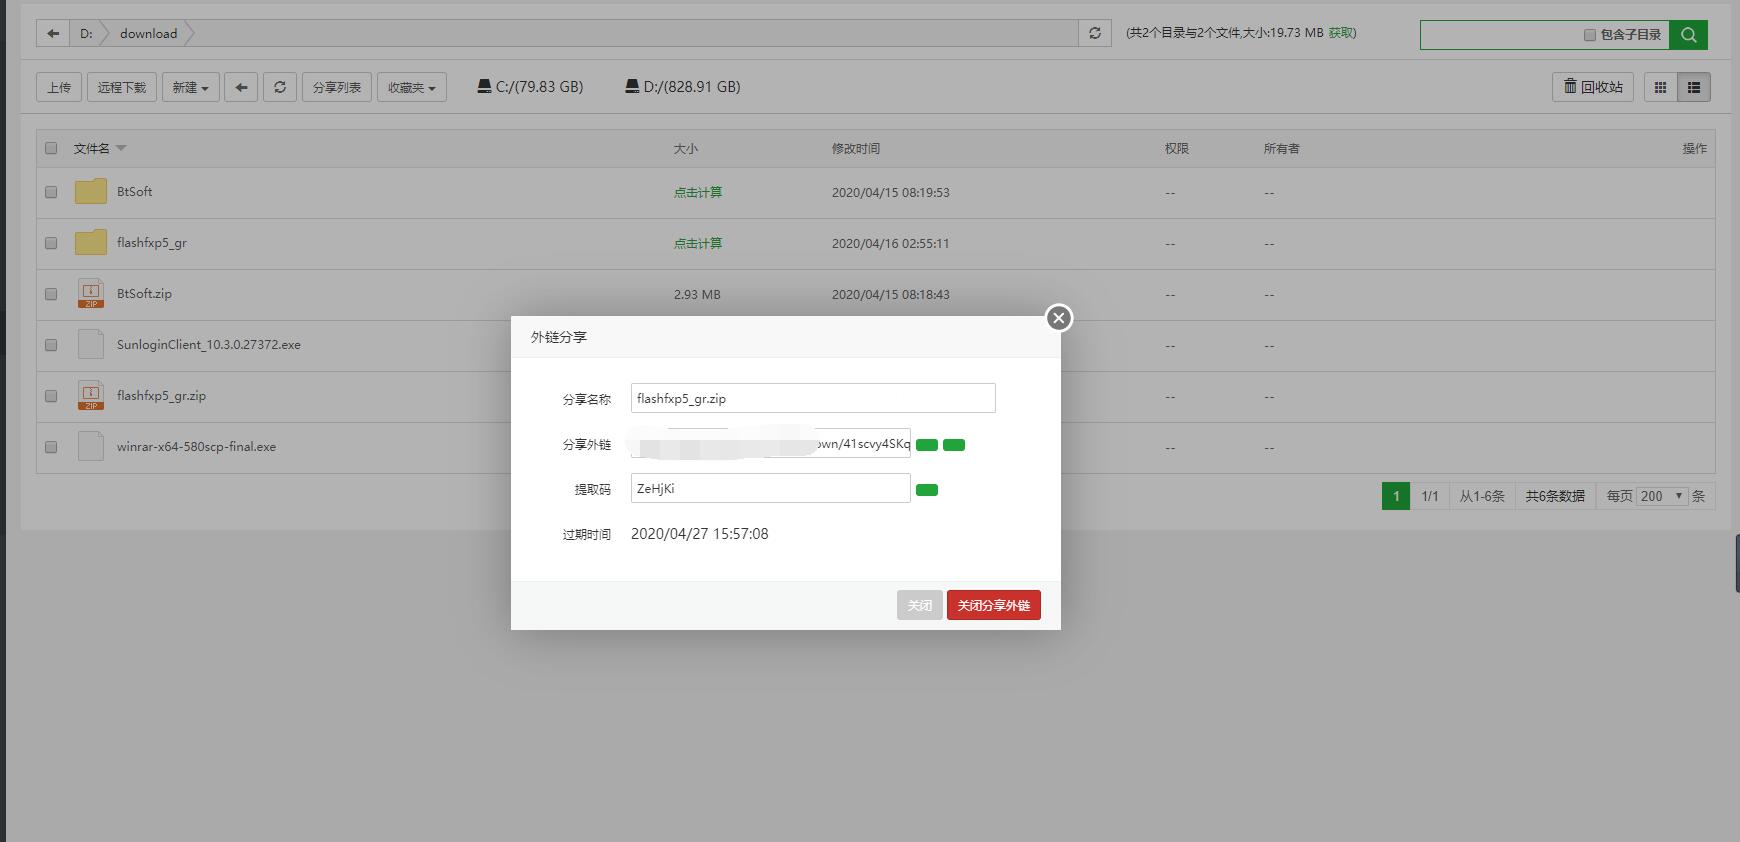Click the toolbar refresh icon button
This screenshot has width=1740, height=842.
click(280, 87)
